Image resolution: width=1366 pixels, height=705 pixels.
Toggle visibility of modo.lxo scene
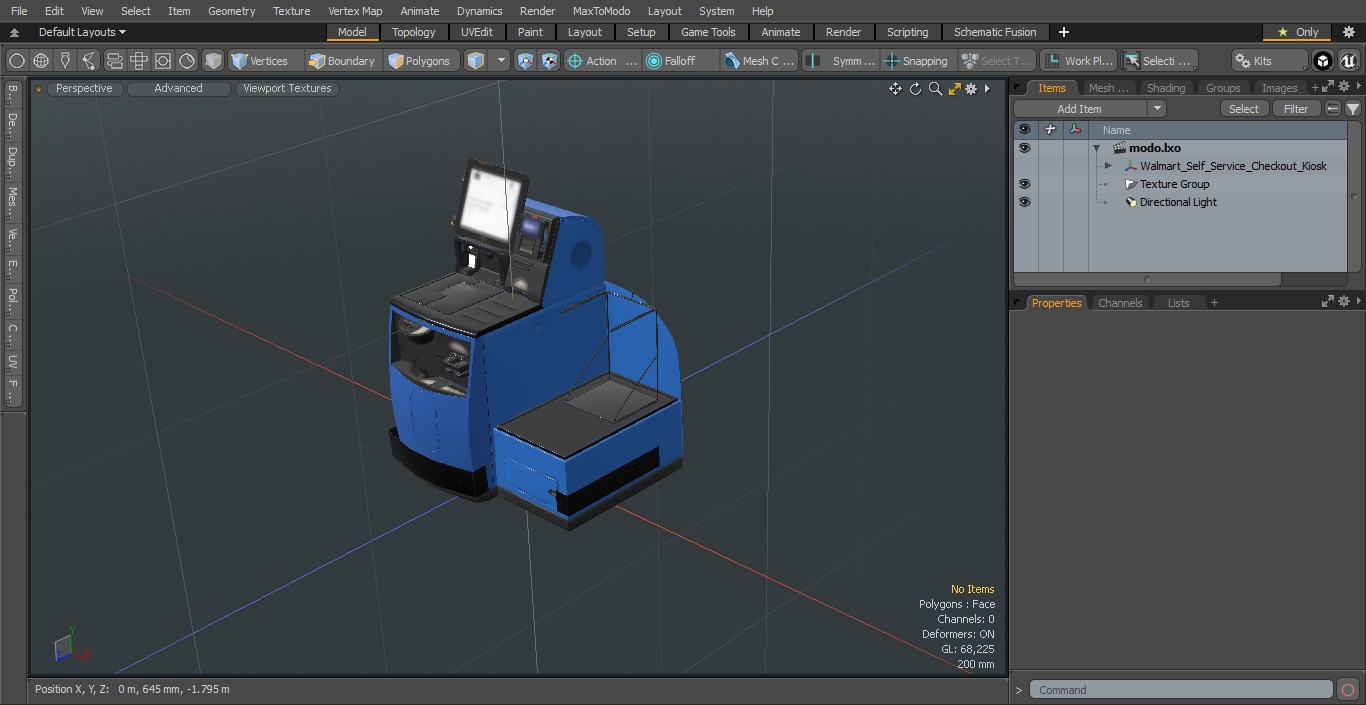tap(1024, 148)
